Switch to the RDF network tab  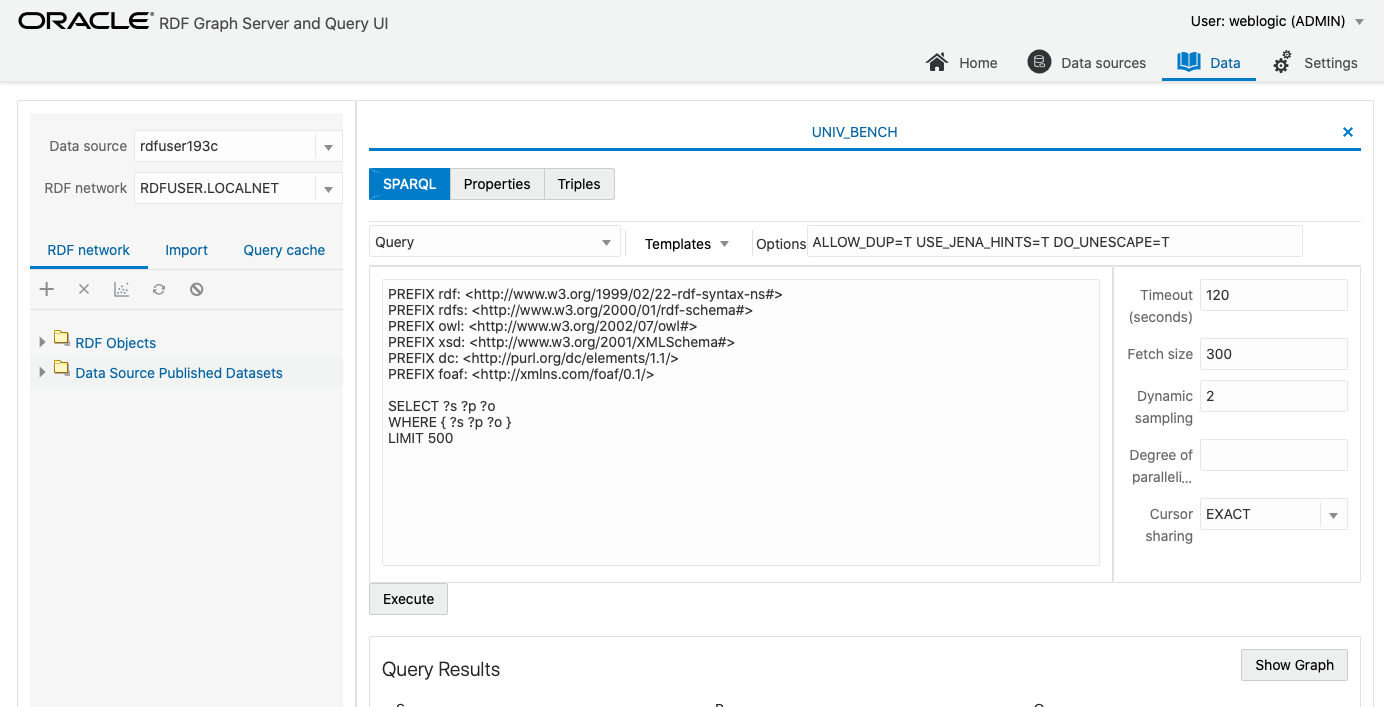(x=89, y=250)
